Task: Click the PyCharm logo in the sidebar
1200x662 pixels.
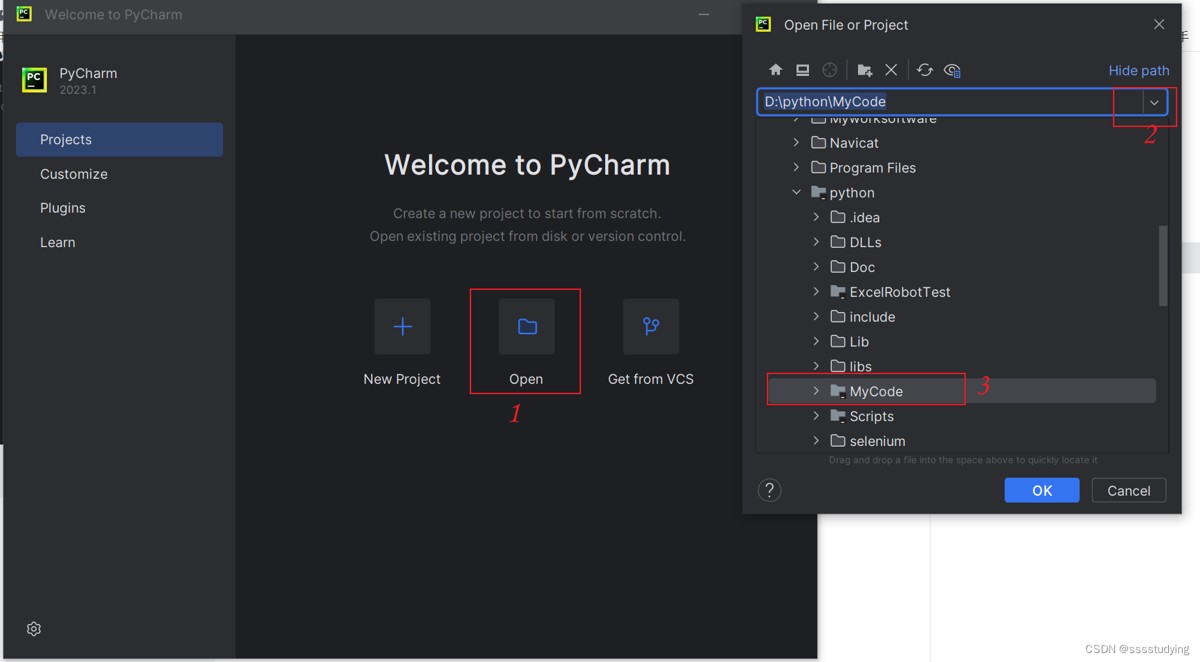Action: (34, 80)
